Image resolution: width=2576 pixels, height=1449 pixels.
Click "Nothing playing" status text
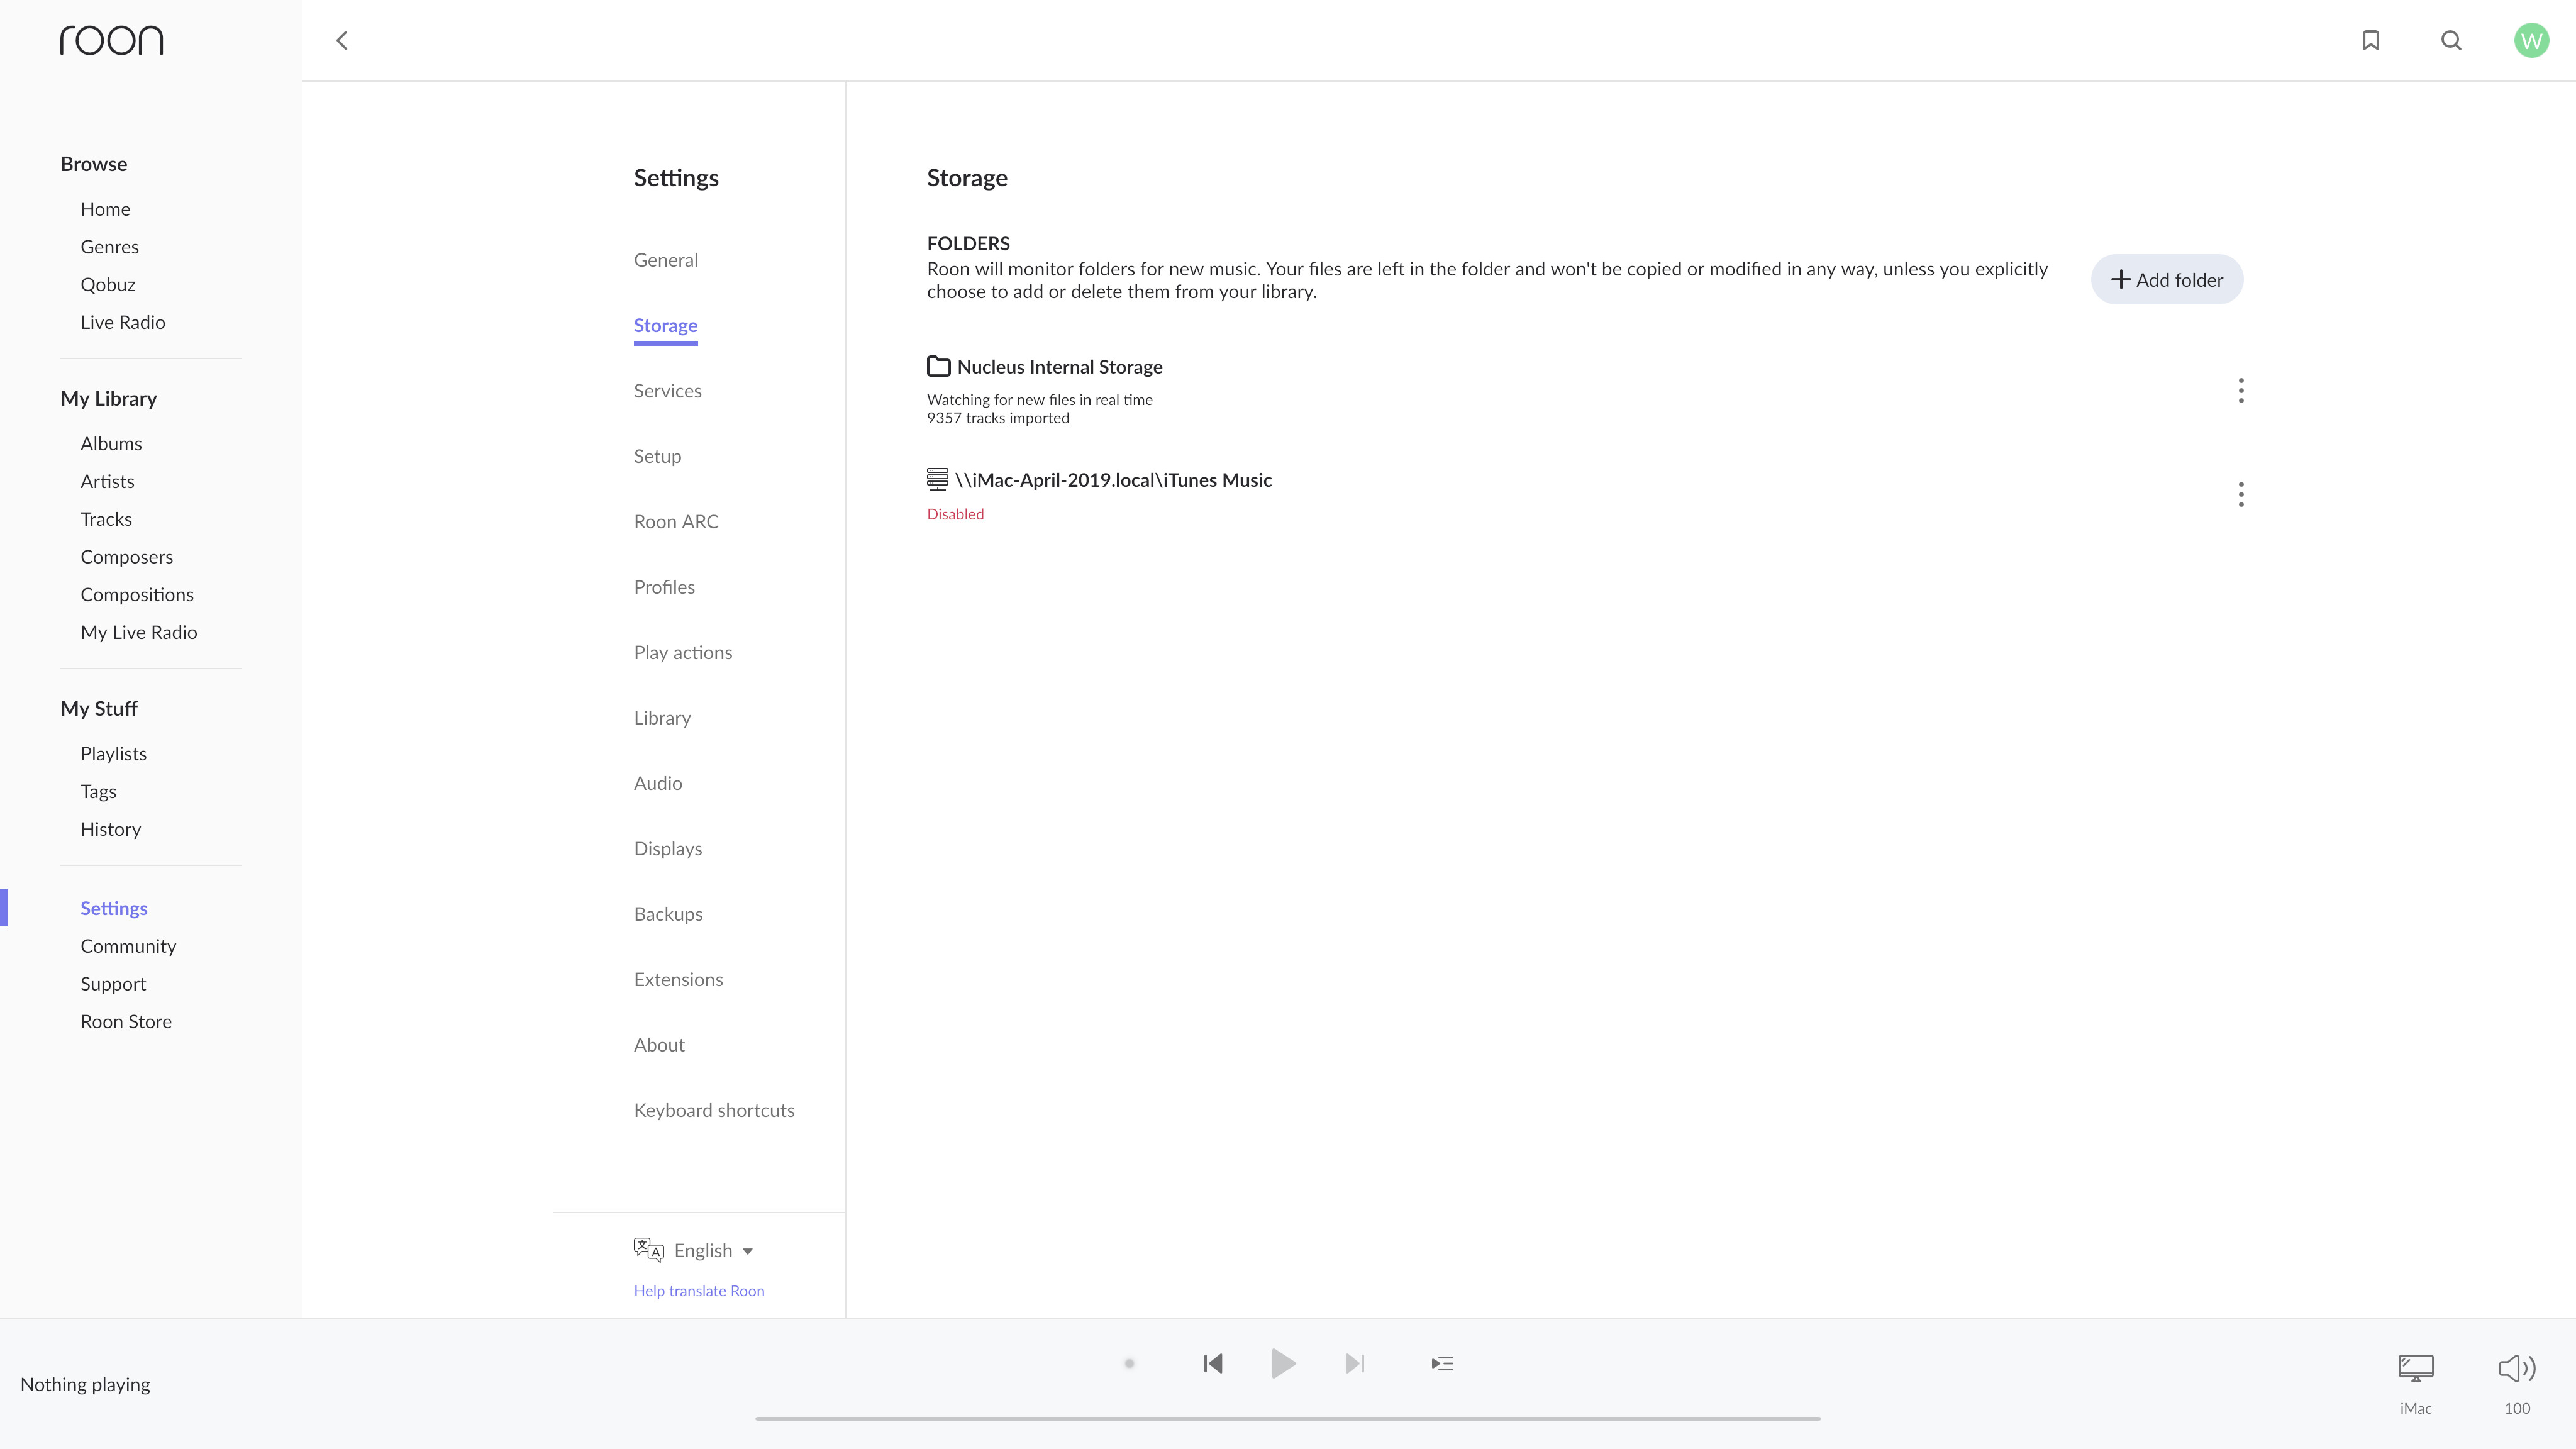point(85,1384)
